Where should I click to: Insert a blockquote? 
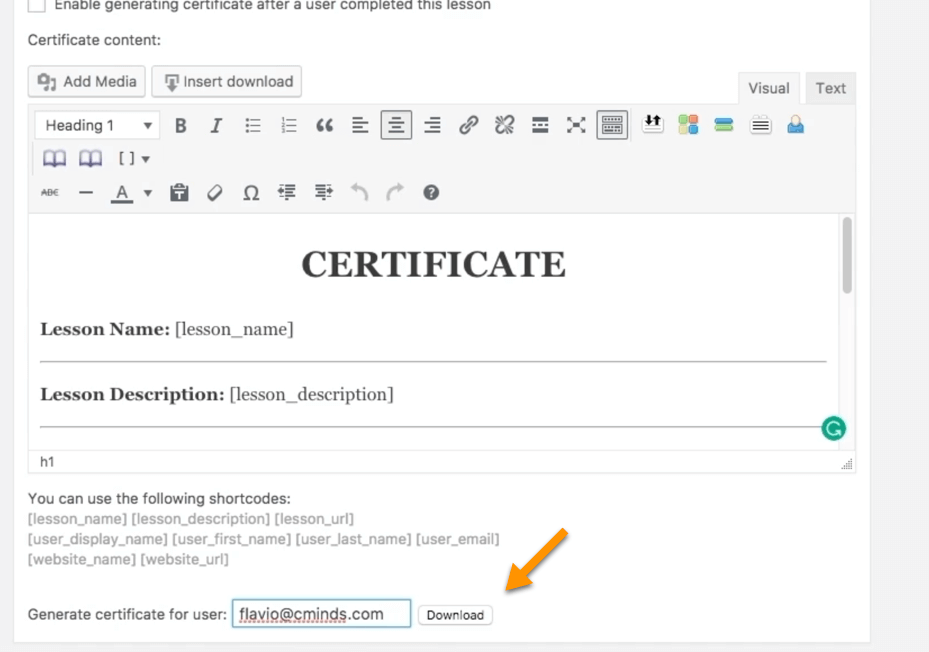324,125
